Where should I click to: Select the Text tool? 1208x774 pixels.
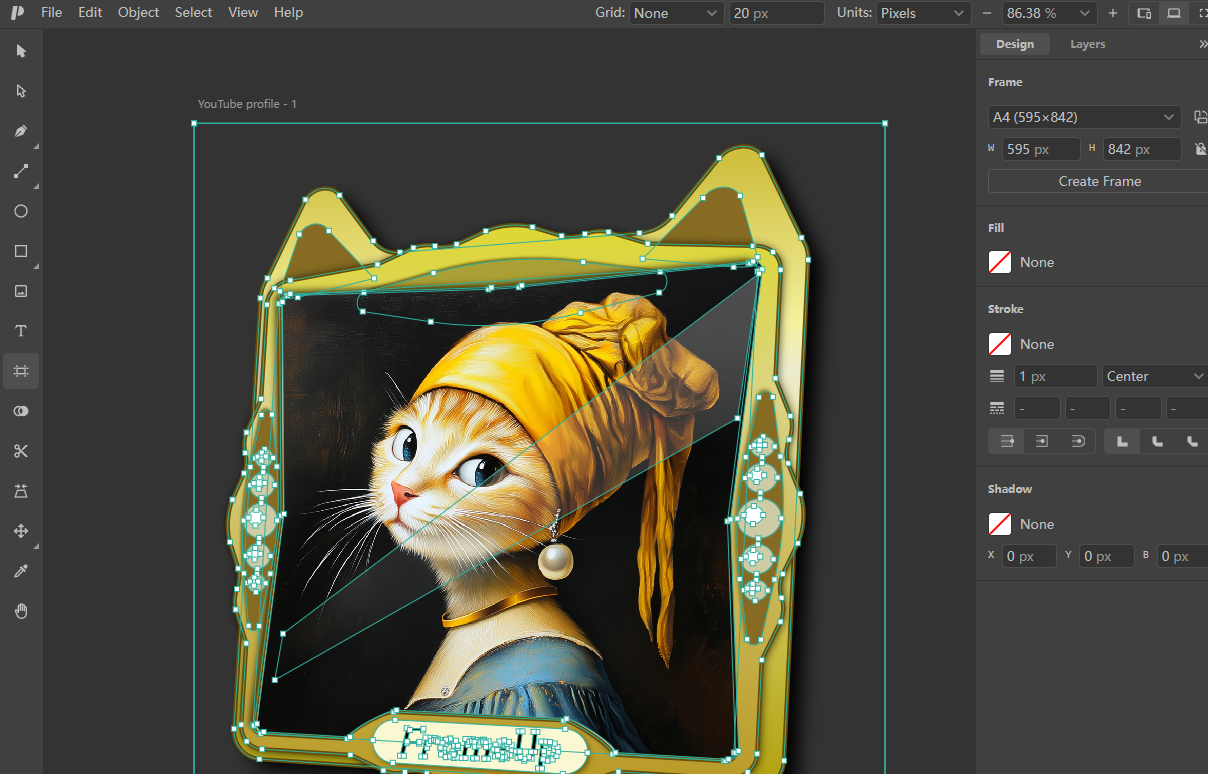[x=21, y=331]
